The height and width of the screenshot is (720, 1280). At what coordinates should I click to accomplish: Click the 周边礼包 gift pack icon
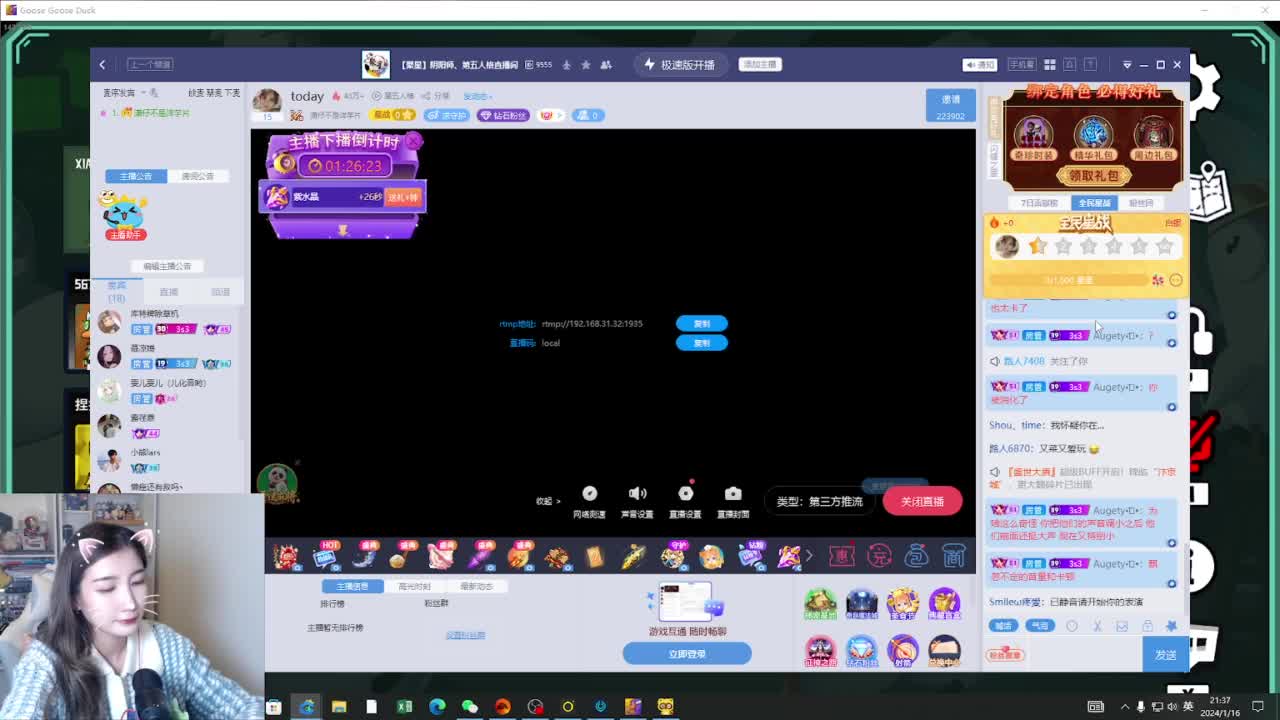1153,137
